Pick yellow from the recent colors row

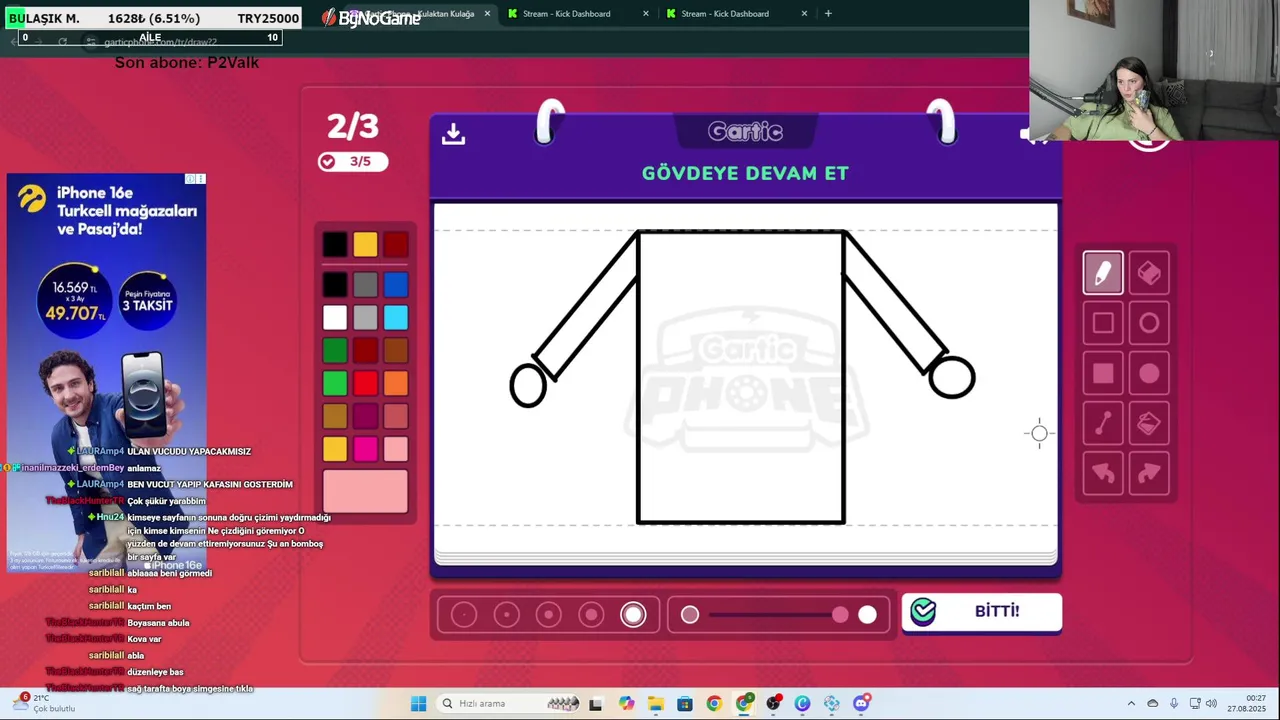tap(366, 244)
